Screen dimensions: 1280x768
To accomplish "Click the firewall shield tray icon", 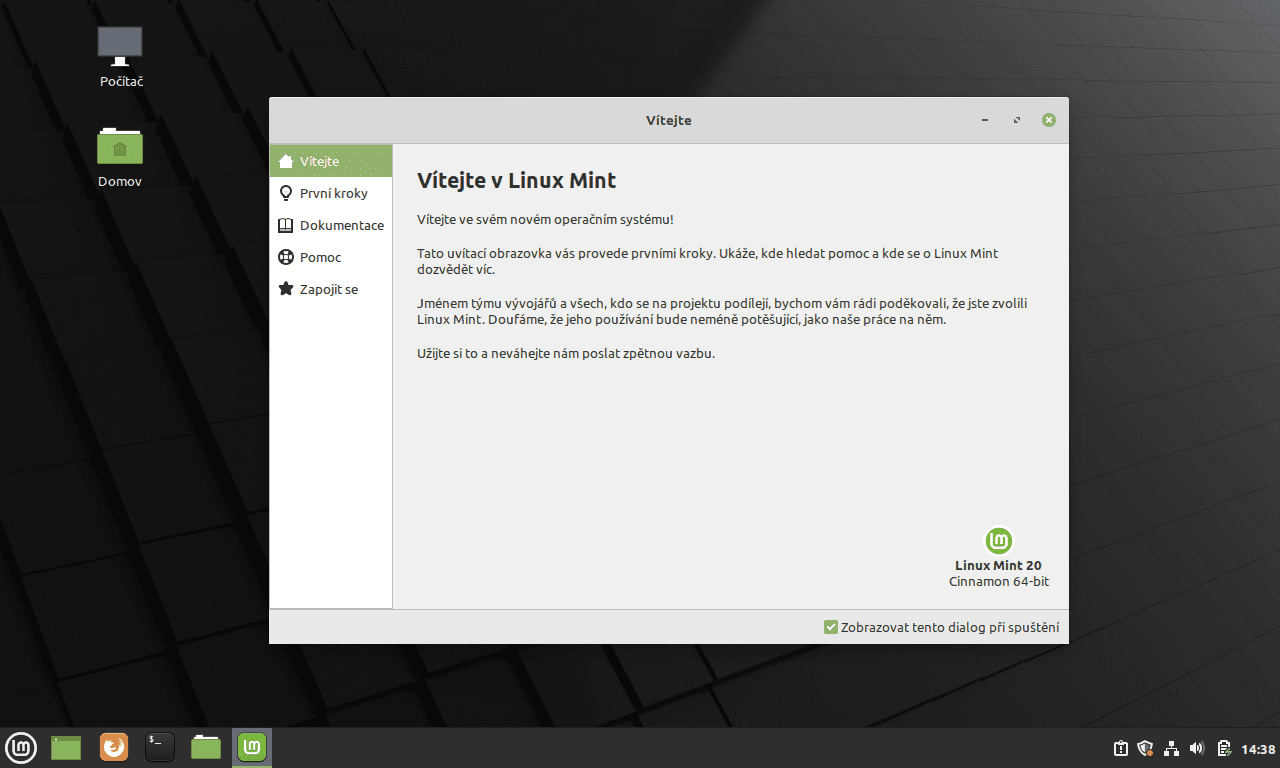I will (x=1144, y=747).
